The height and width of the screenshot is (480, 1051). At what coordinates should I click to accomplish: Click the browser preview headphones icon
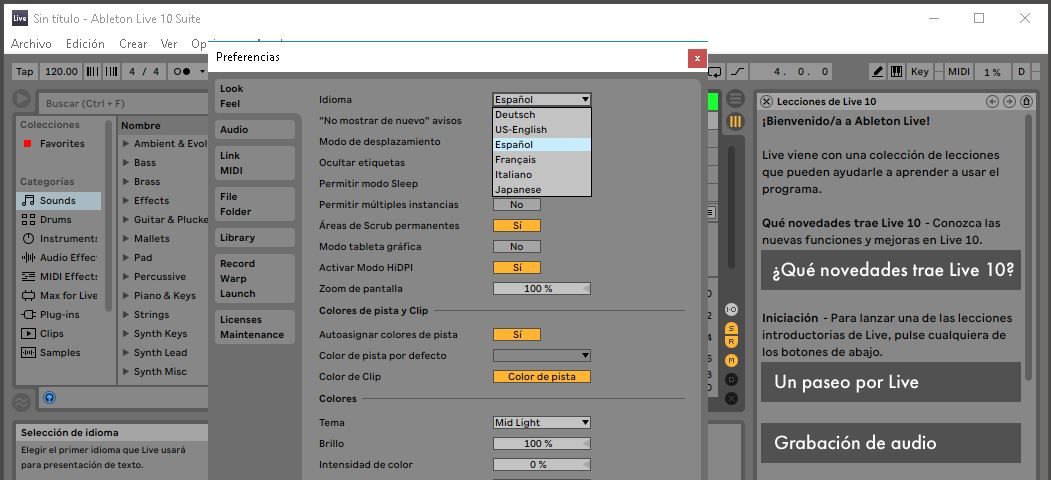(50, 398)
